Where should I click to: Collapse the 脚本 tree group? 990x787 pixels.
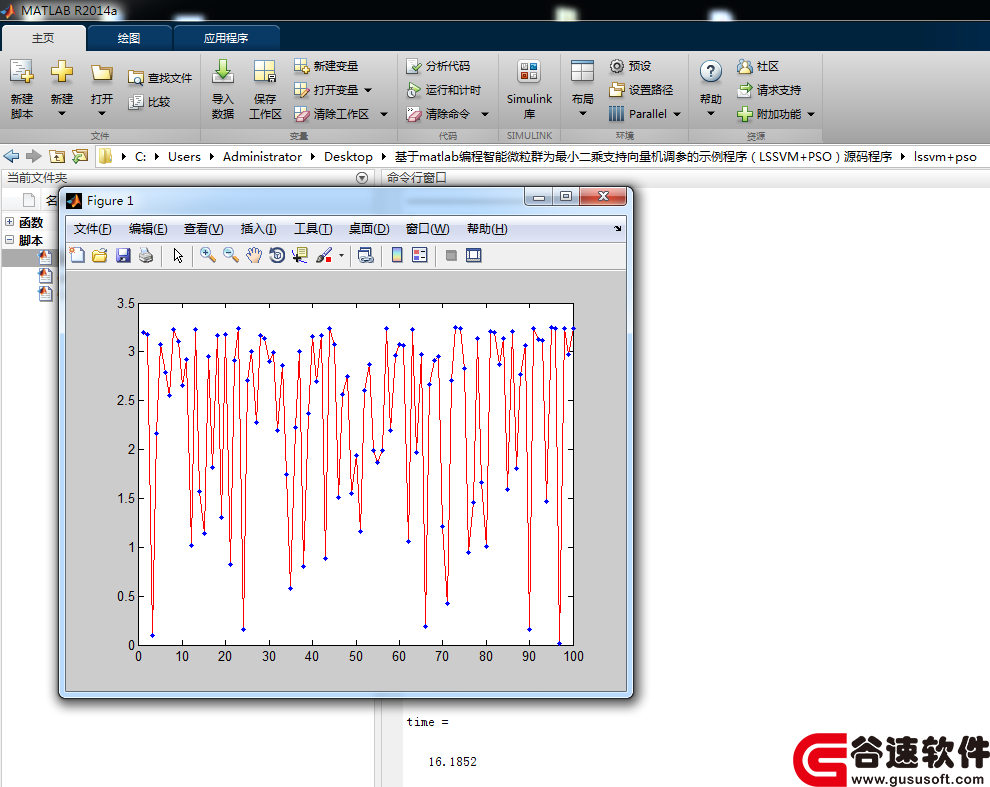[9, 240]
